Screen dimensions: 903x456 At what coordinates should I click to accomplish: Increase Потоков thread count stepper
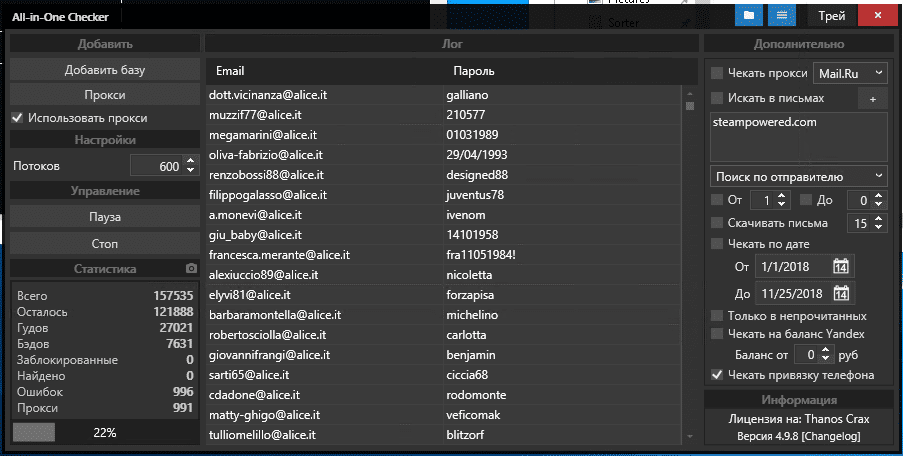pyautogui.click(x=191, y=161)
